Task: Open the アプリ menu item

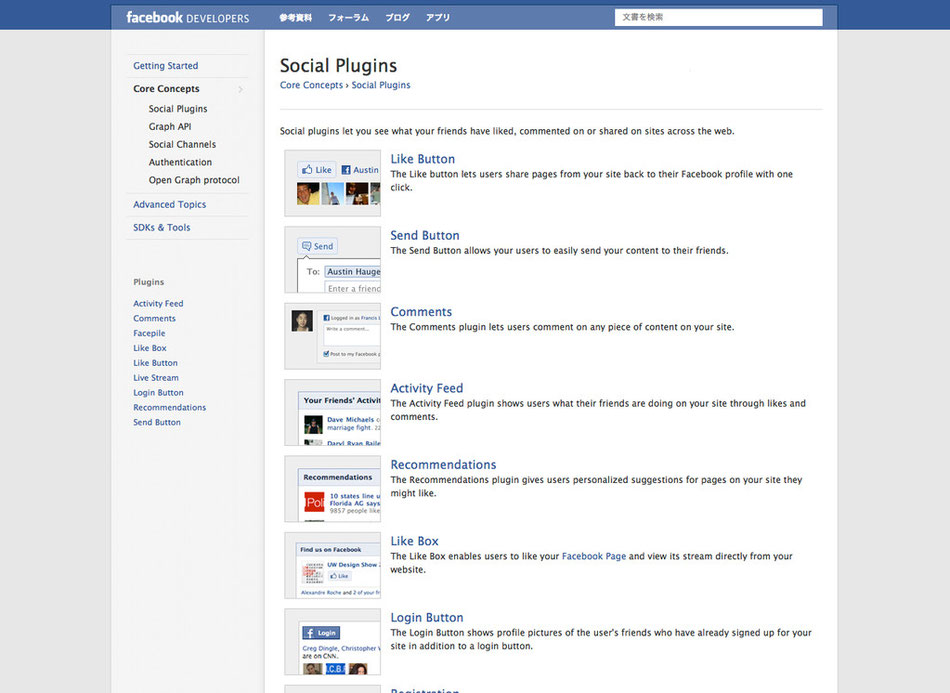Action: click(438, 18)
